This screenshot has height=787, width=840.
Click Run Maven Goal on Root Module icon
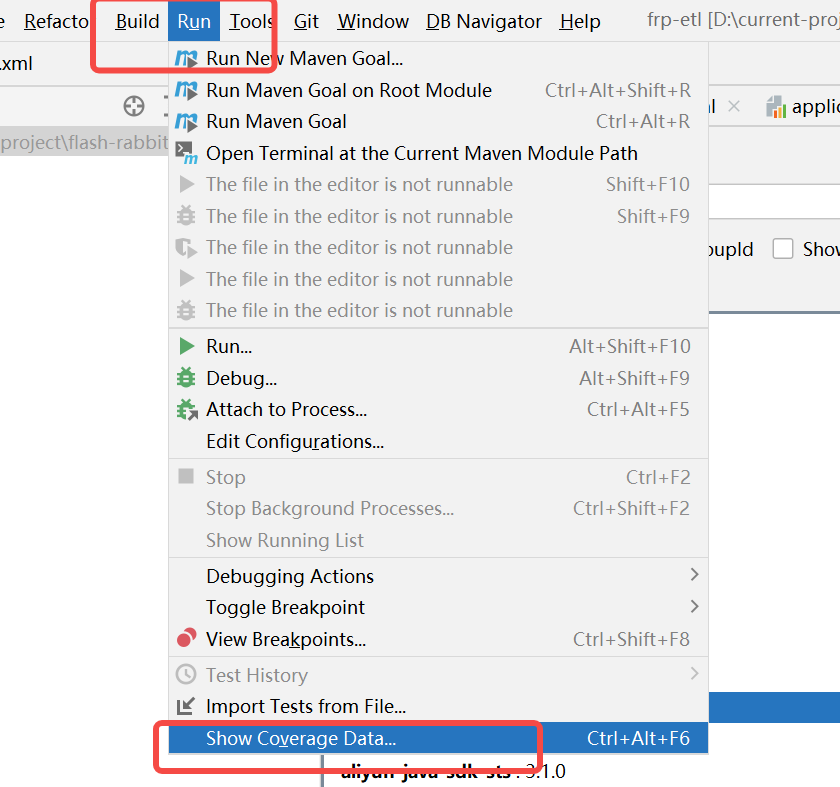pyautogui.click(x=186, y=90)
